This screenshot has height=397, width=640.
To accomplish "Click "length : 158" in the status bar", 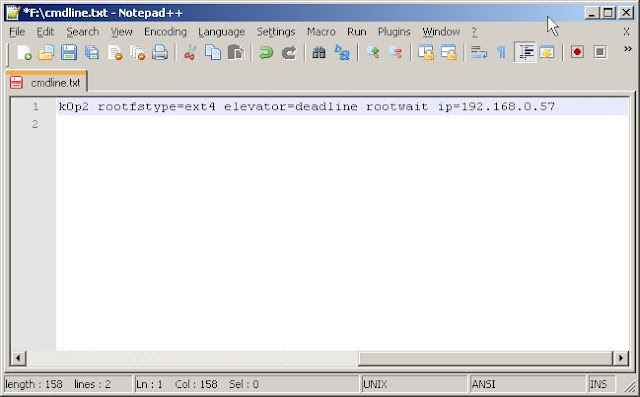I will click(34, 384).
